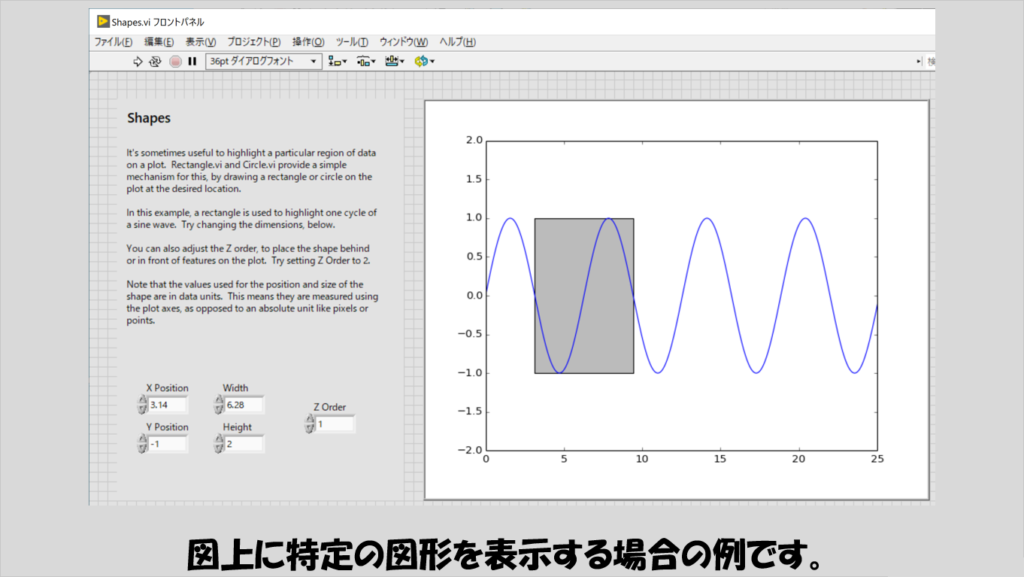Screen dimensions: 1024x577
Task: Open the Reorder objects tool menu
Action: pyautogui.click(x=424, y=62)
